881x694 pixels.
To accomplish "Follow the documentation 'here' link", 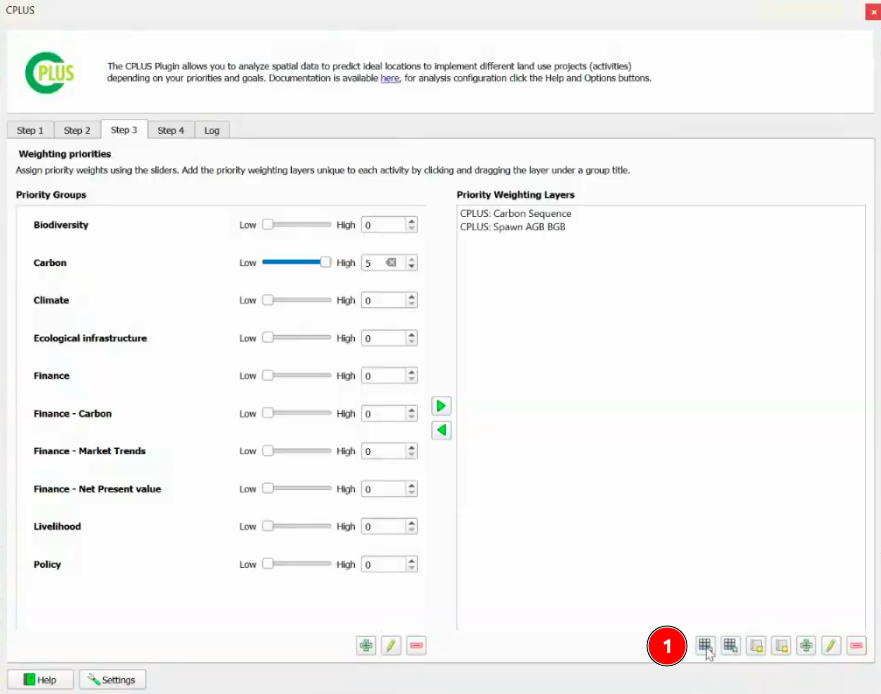I will pos(390,78).
